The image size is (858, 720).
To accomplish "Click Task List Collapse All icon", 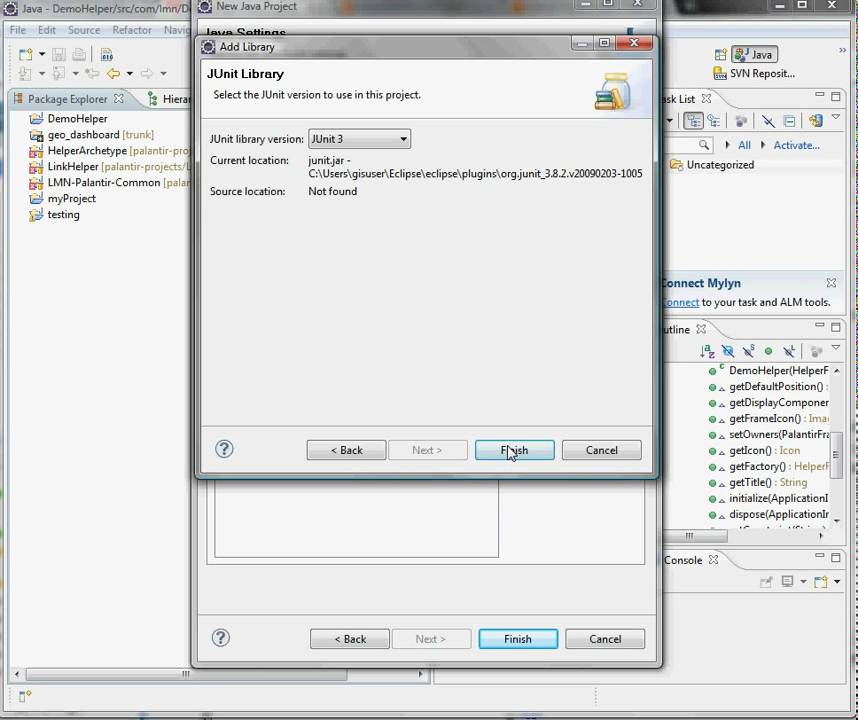I will click(x=789, y=120).
